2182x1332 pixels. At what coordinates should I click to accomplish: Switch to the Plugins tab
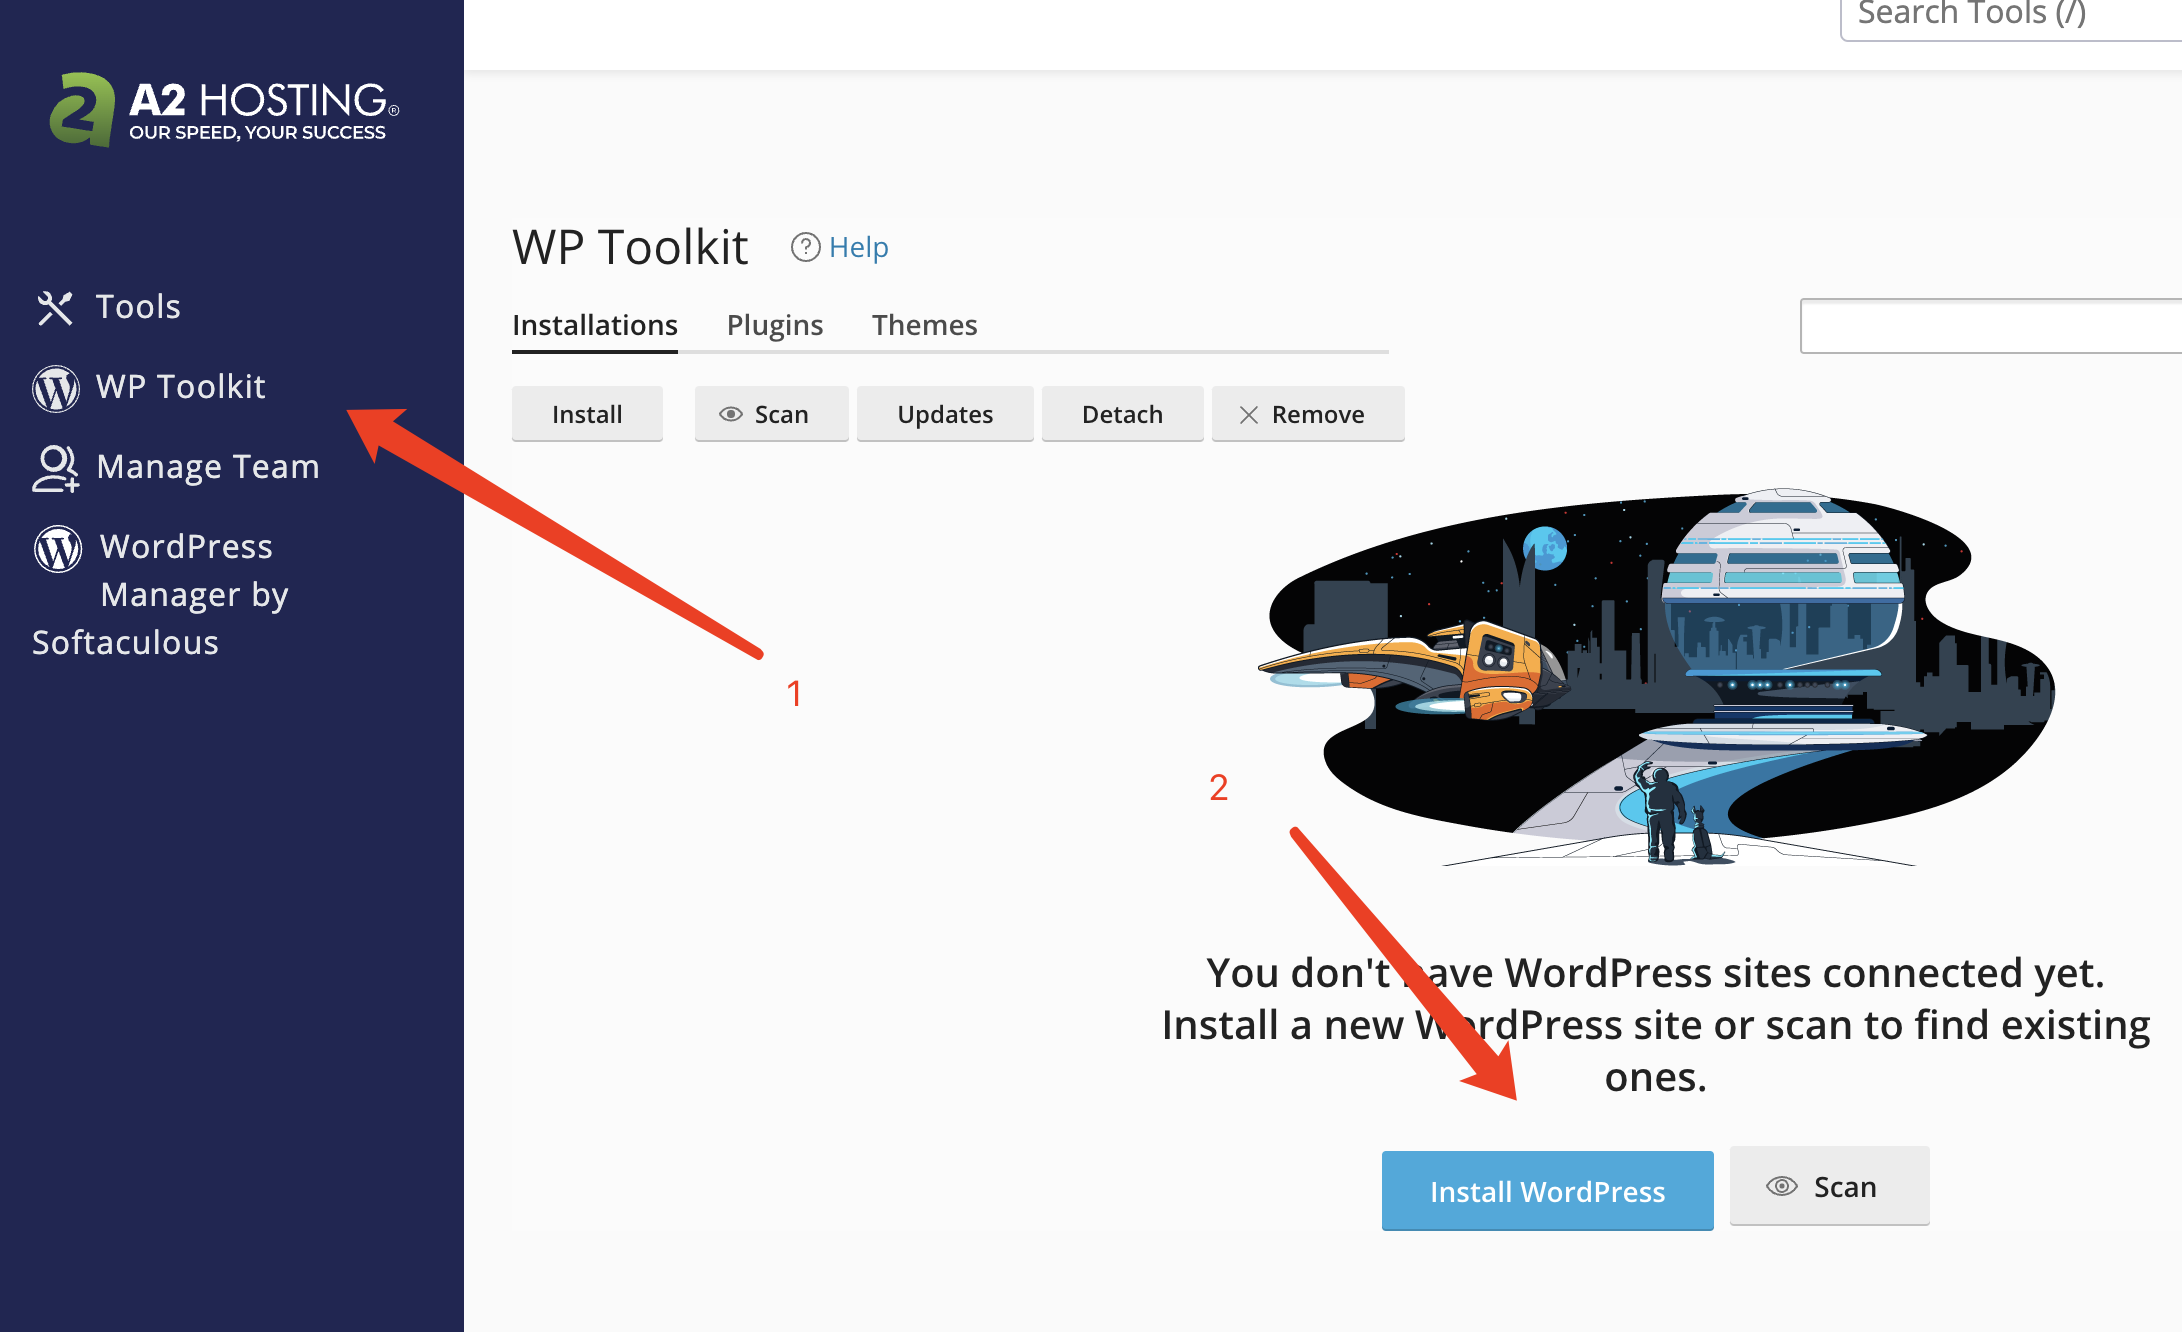pos(775,325)
